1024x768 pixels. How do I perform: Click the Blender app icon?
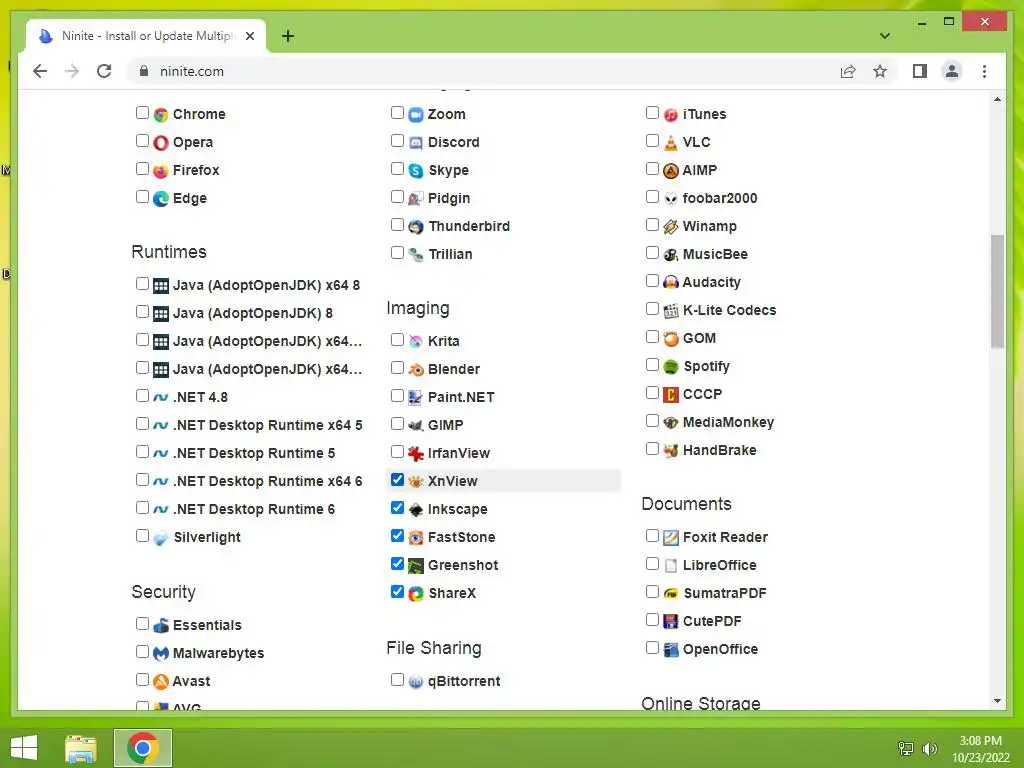[416, 370]
